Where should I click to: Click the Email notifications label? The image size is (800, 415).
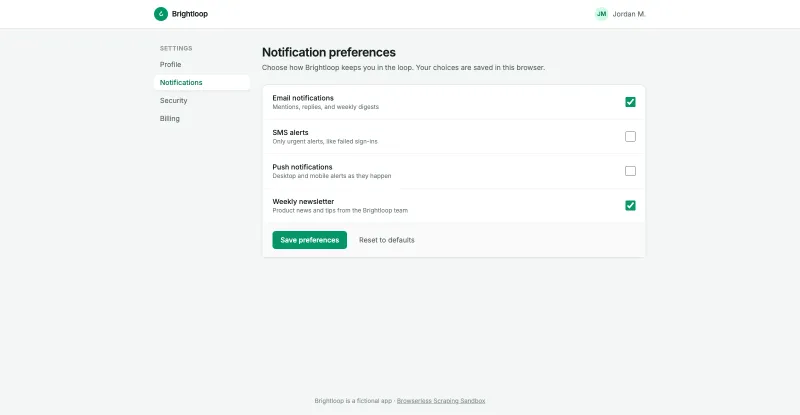[303, 98]
